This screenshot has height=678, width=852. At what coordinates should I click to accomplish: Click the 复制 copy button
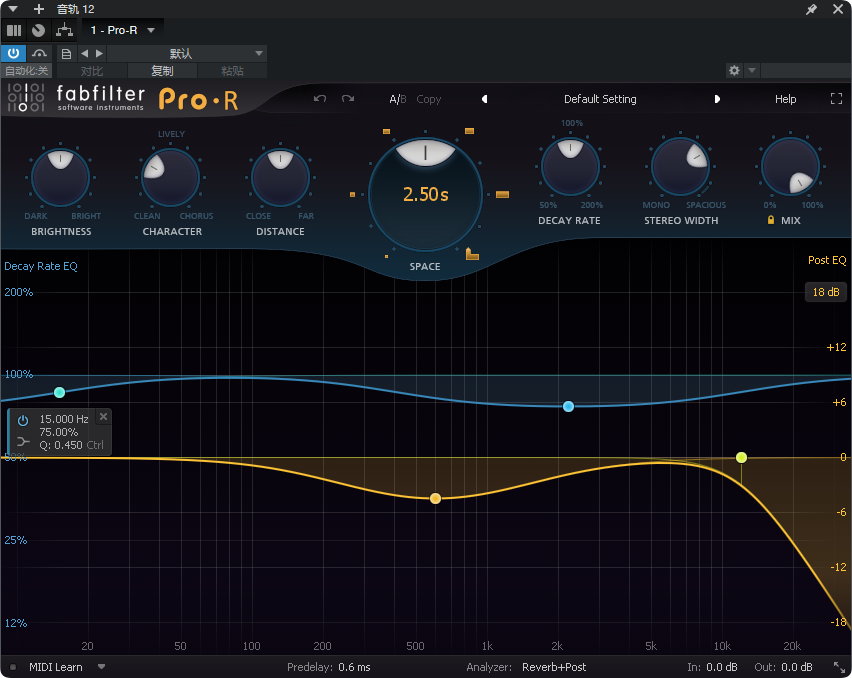pos(162,71)
